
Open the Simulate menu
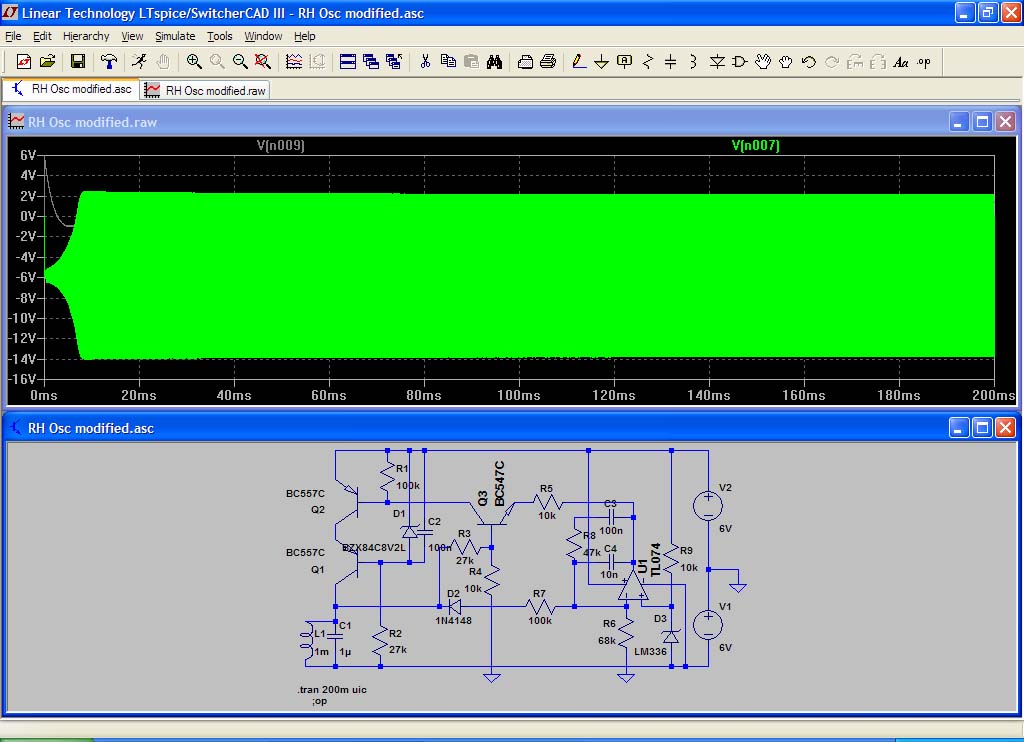(175, 36)
